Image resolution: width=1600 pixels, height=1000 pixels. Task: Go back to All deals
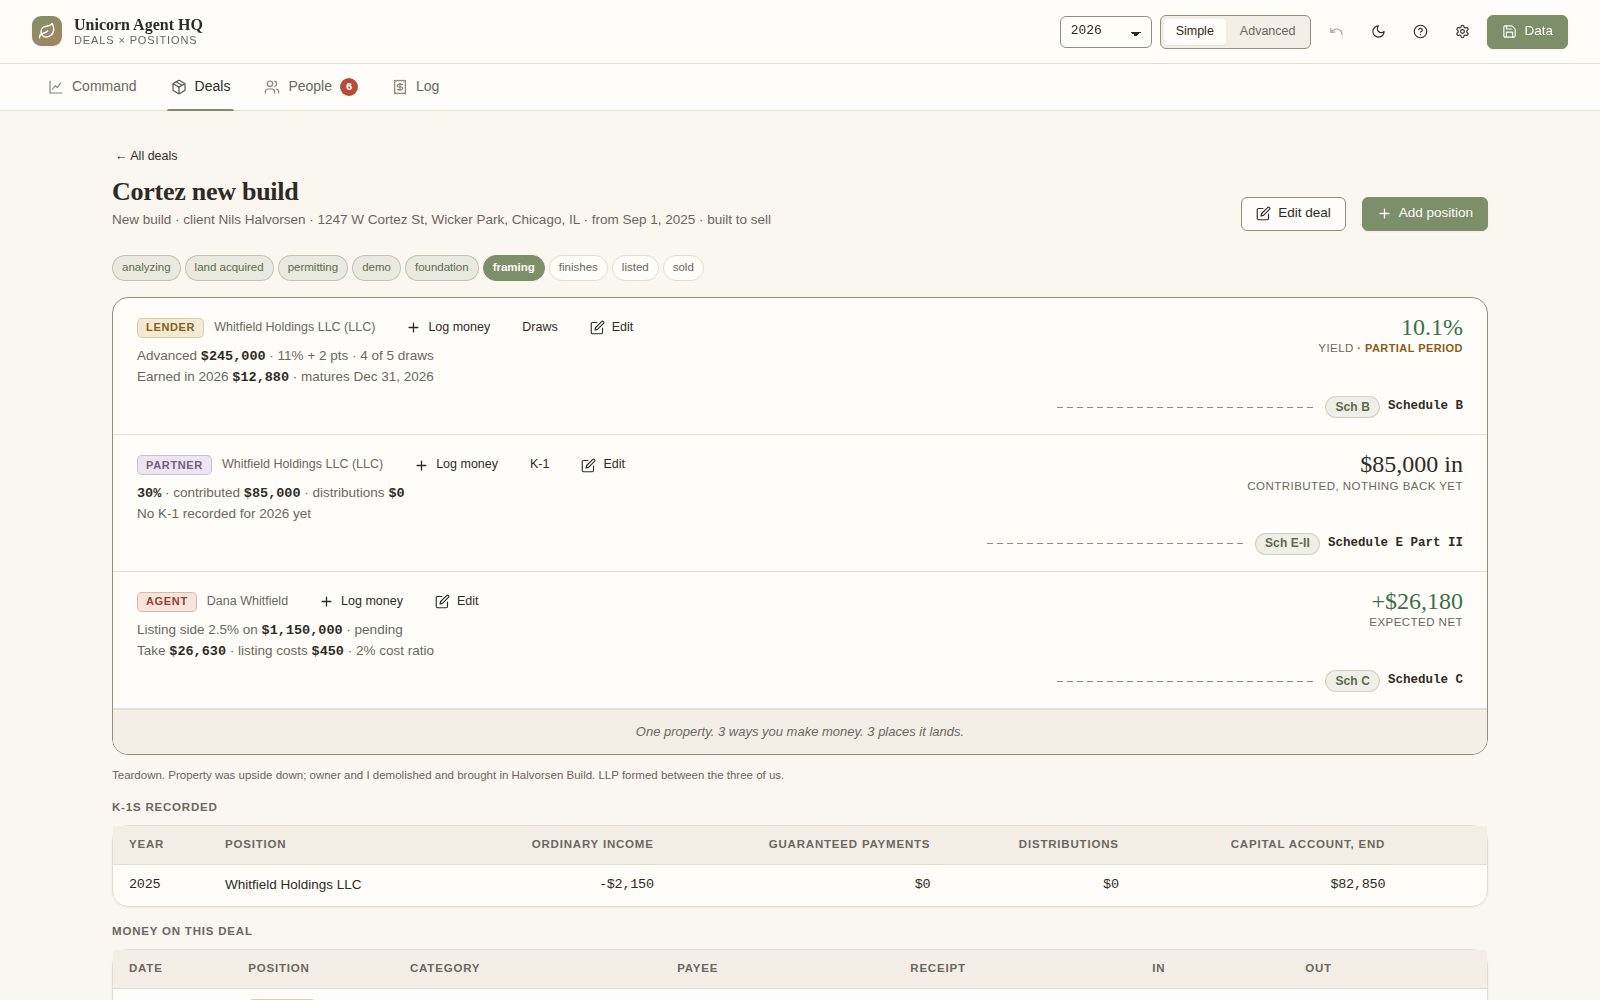[146, 156]
